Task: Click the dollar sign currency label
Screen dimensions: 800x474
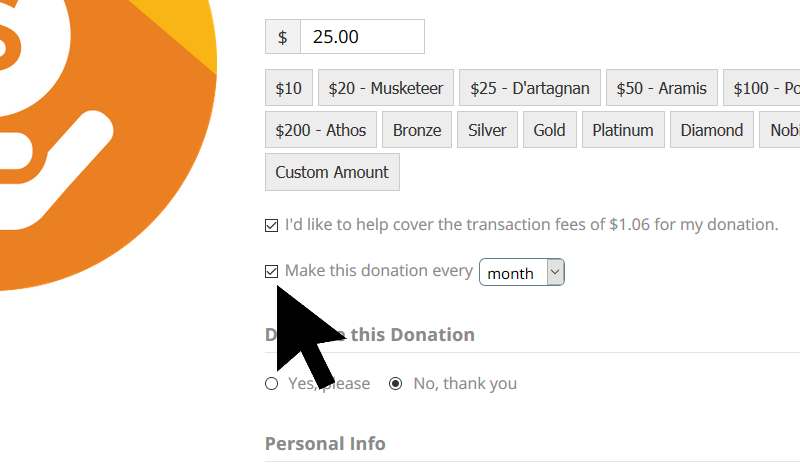Action: 283,37
